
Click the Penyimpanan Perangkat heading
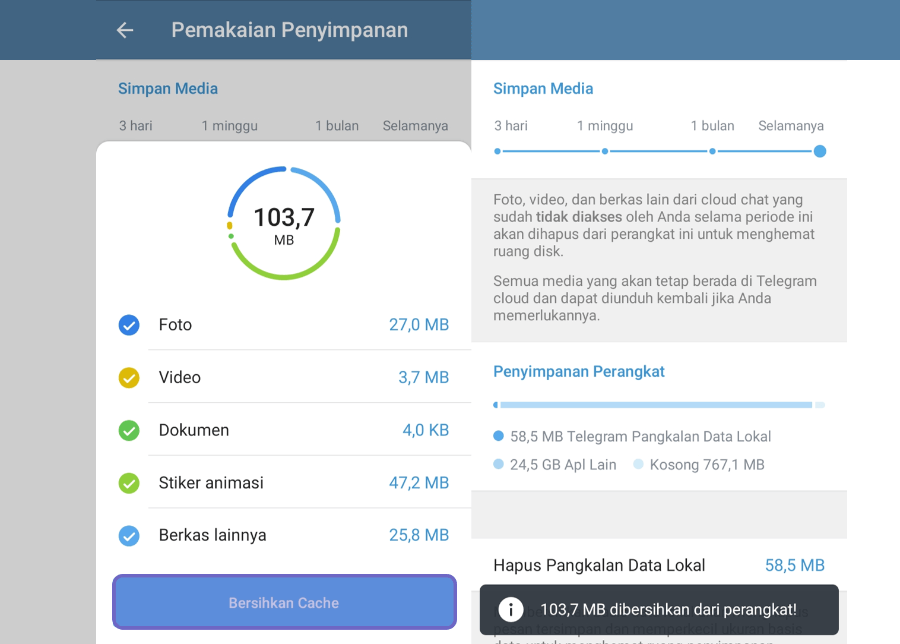pos(579,372)
